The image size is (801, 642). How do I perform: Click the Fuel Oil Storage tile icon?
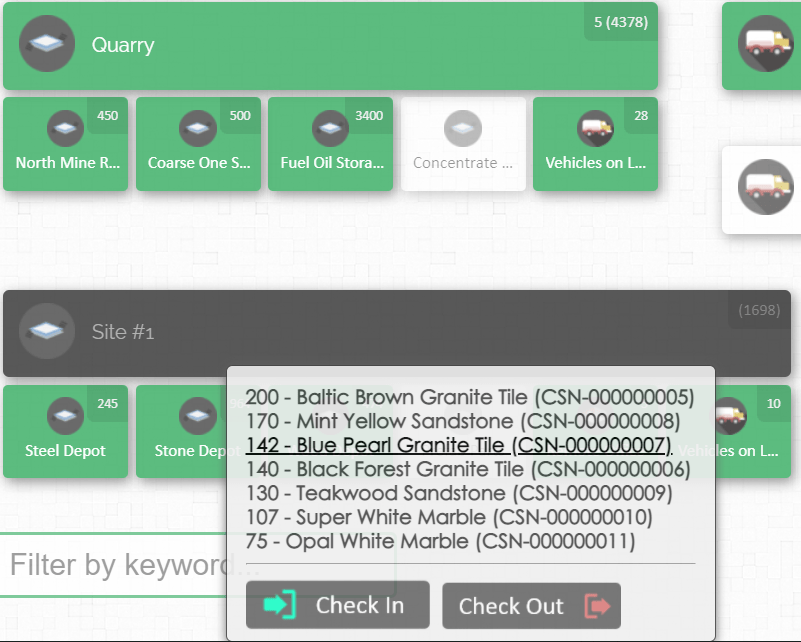tap(330, 127)
